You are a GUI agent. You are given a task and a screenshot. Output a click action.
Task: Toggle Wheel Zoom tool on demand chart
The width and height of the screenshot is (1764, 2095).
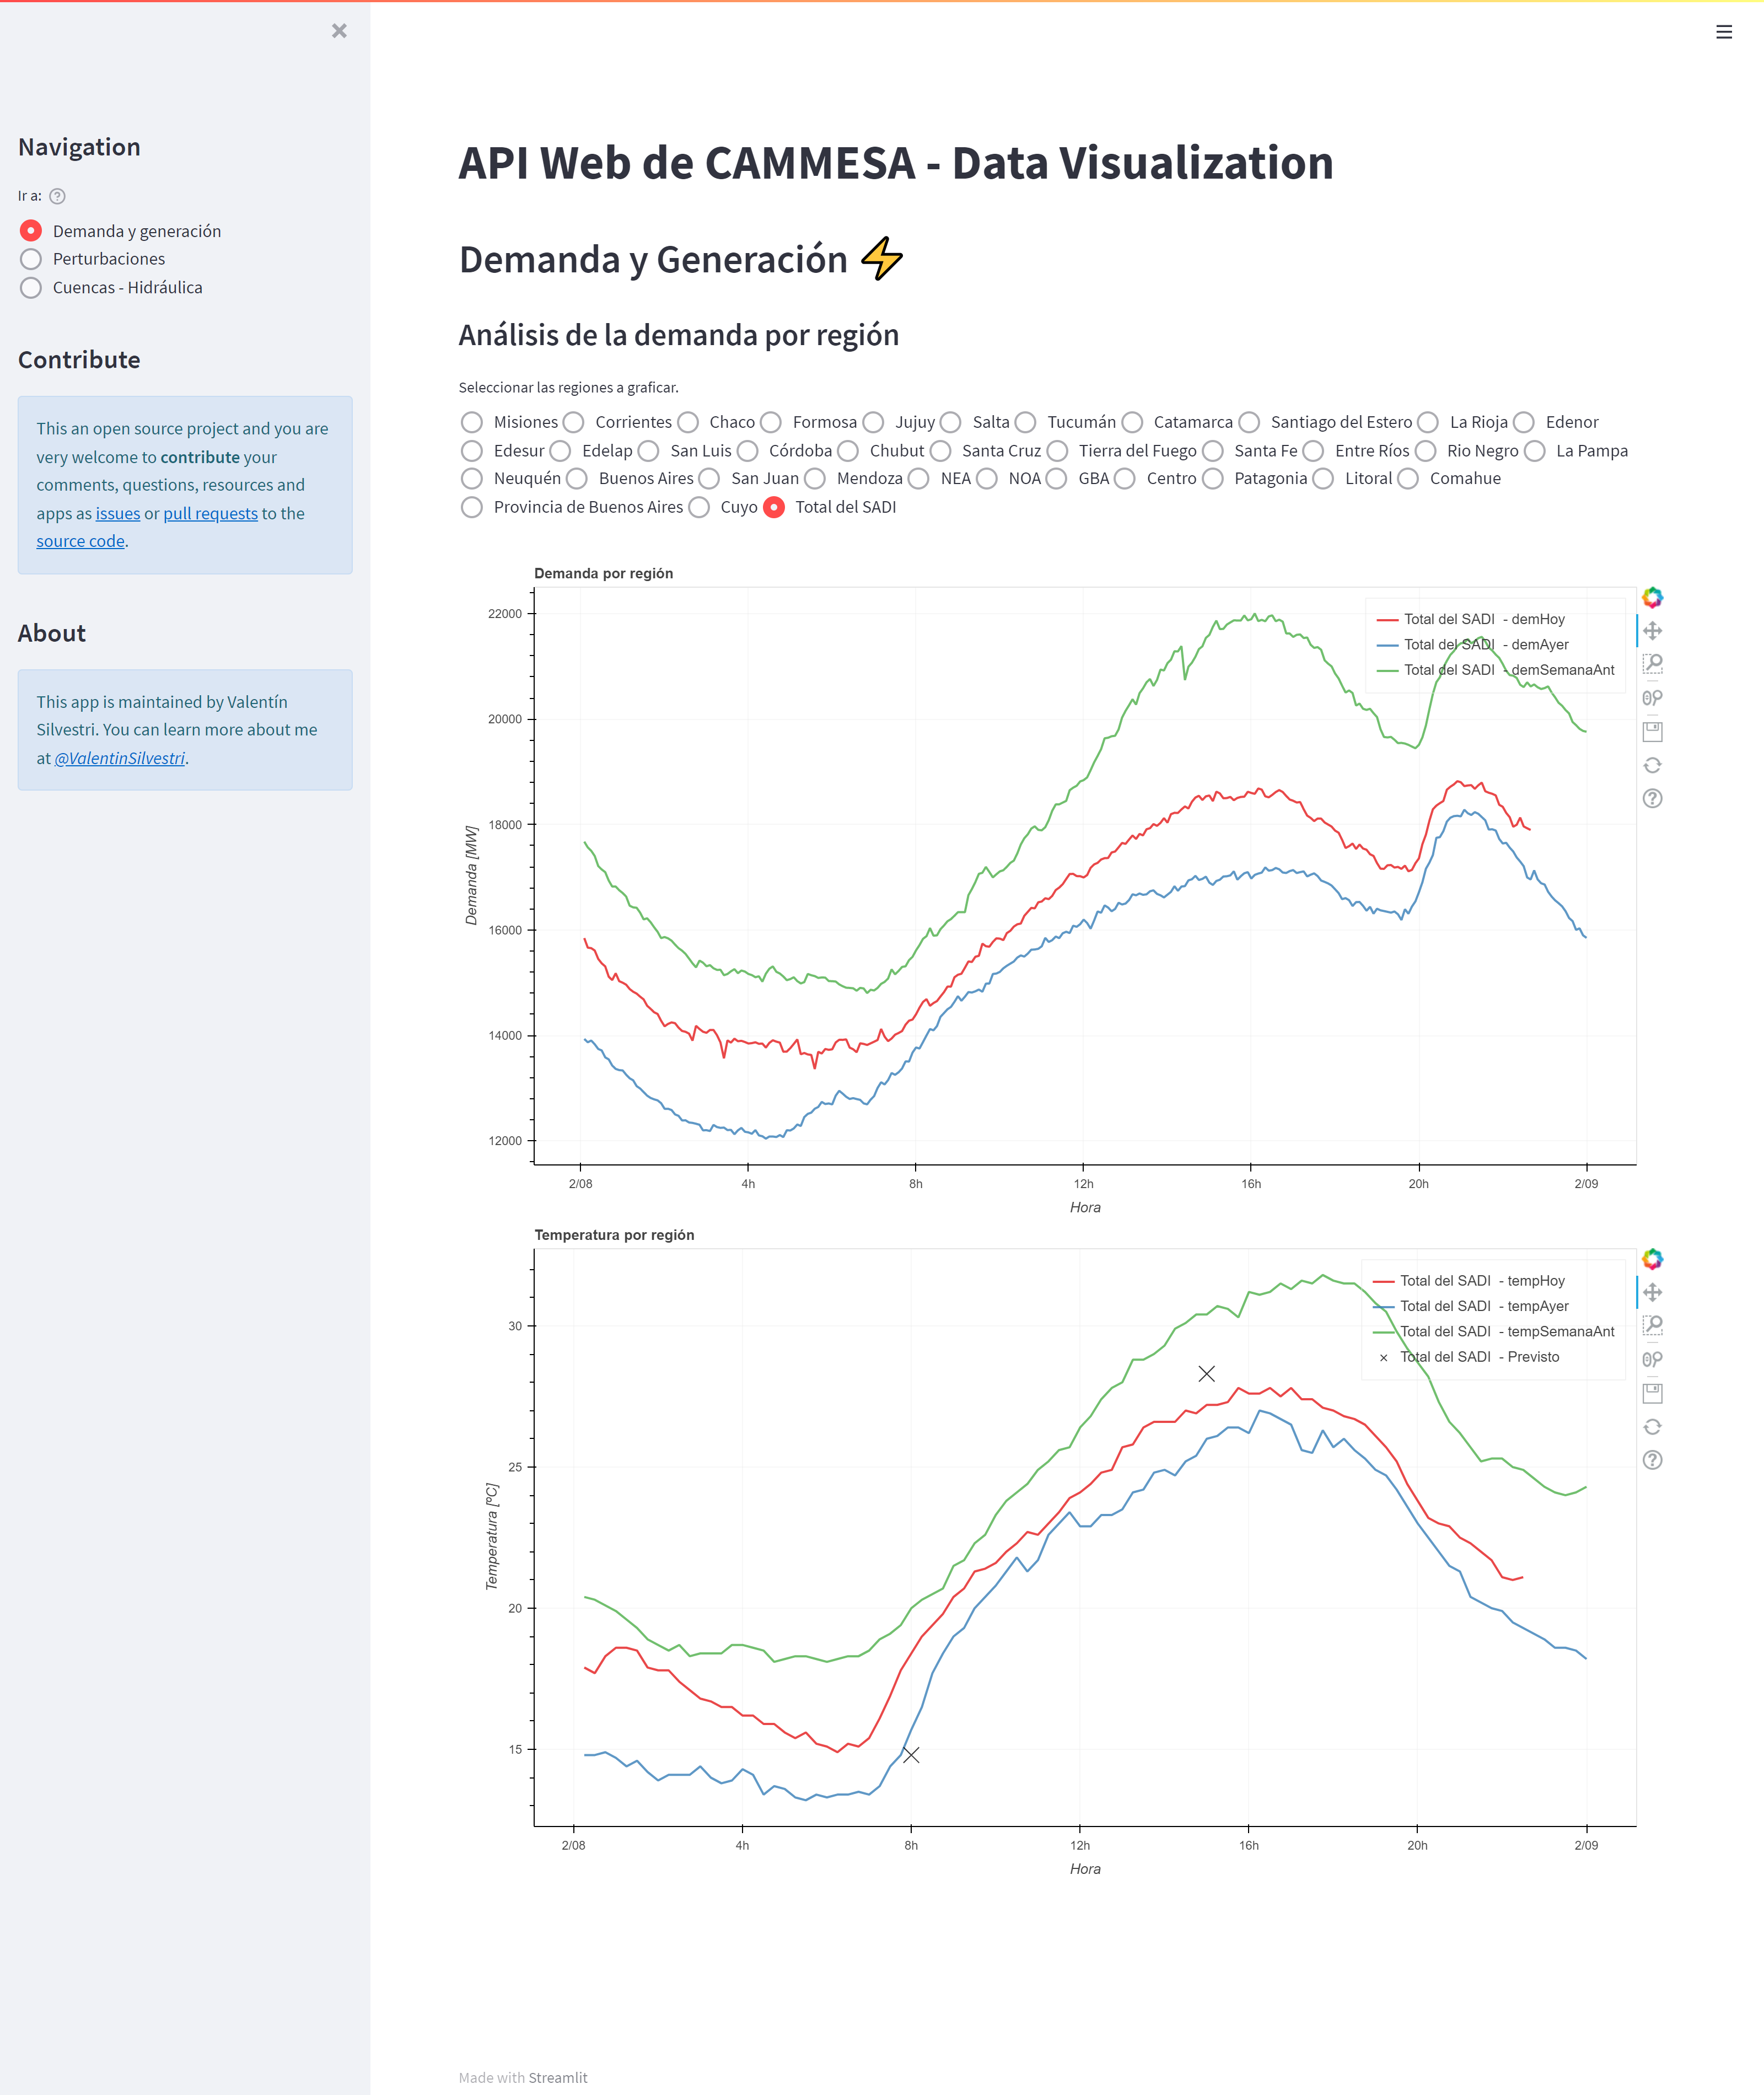[1652, 698]
